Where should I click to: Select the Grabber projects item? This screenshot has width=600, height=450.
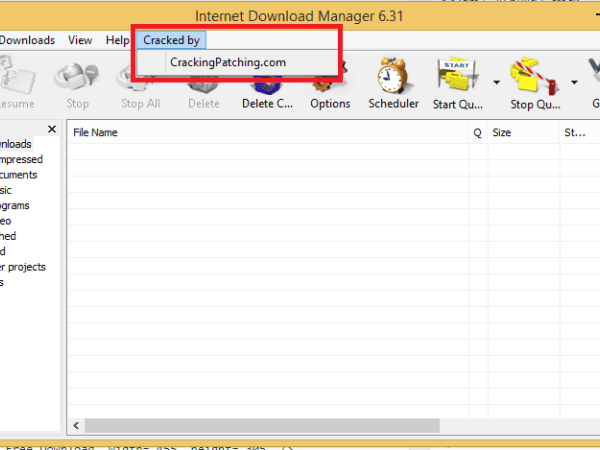point(23,267)
